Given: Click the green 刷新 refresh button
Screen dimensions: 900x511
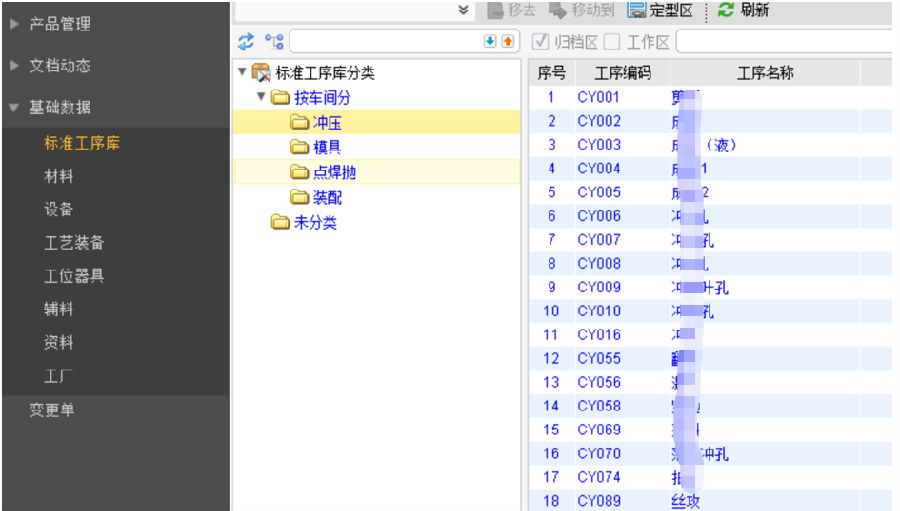Looking at the screenshot, I should click(x=743, y=10).
